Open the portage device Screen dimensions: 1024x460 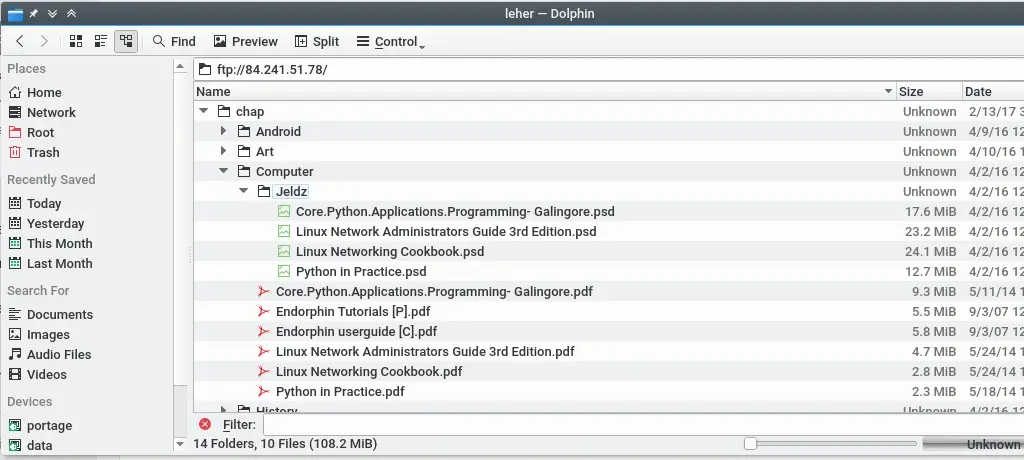click(49, 425)
